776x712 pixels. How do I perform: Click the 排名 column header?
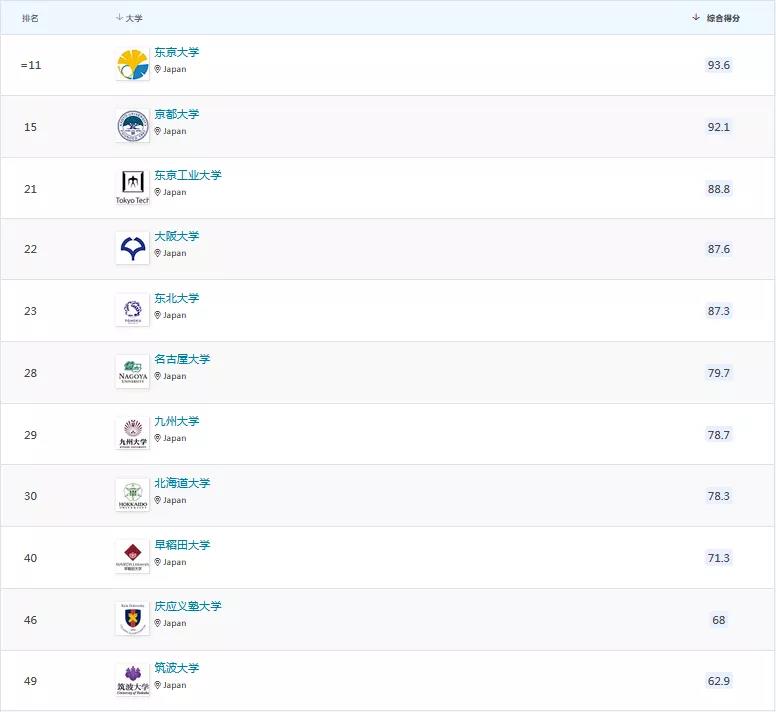click(x=30, y=18)
